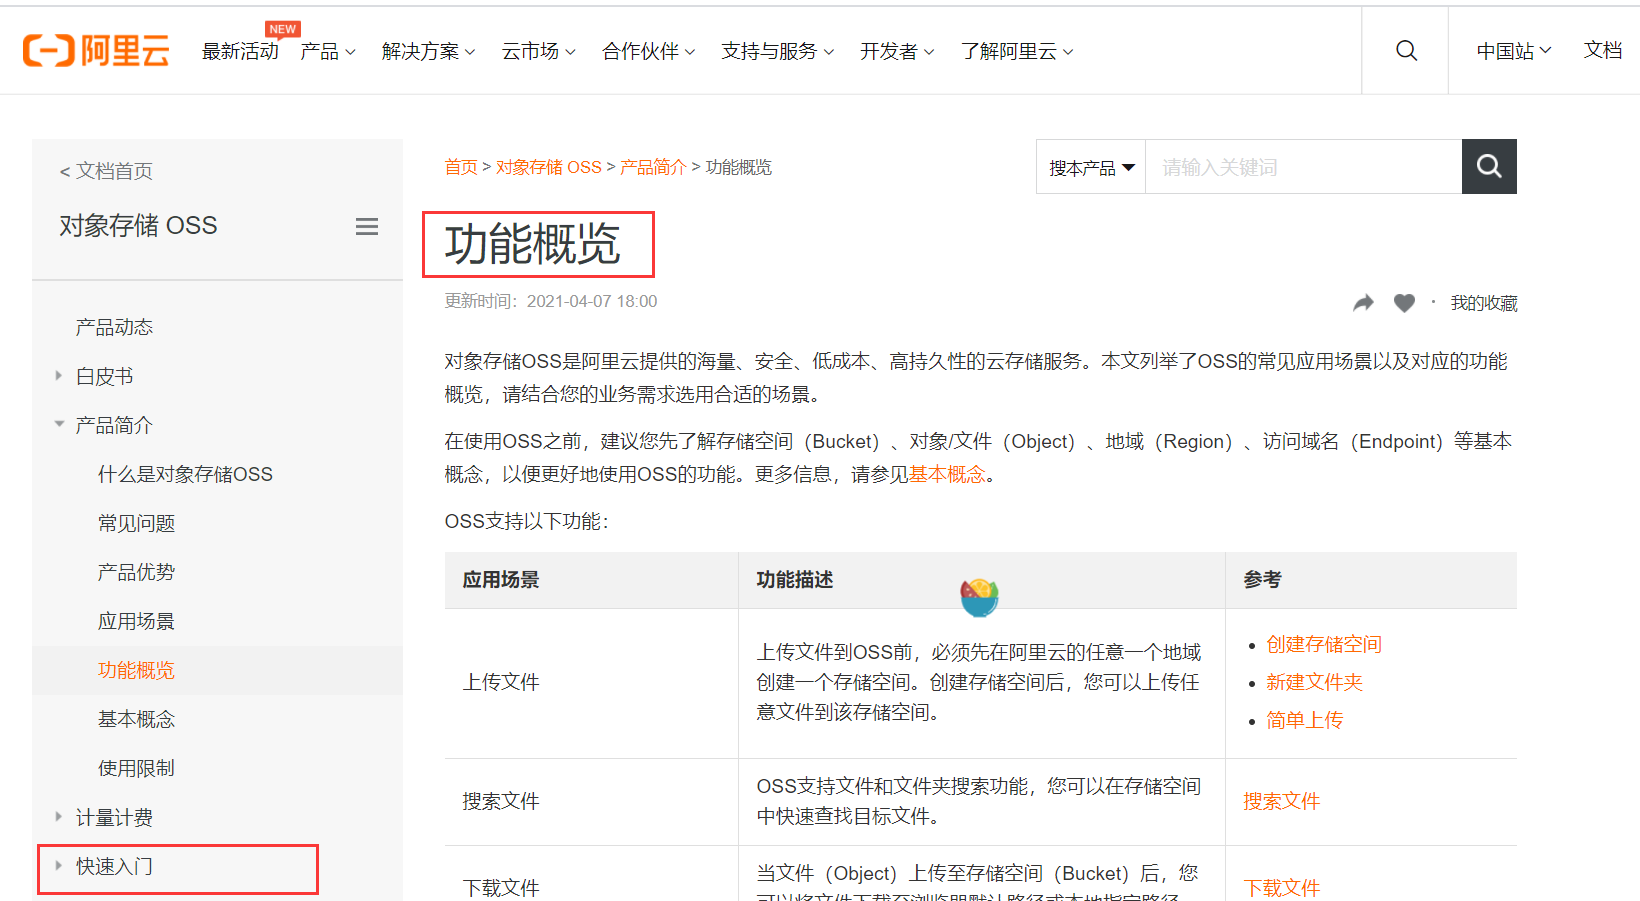The width and height of the screenshot is (1640, 901).
Task: Open the 创建存储空间 reference link
Action: pyautogui.click(x=1323, y=644)
